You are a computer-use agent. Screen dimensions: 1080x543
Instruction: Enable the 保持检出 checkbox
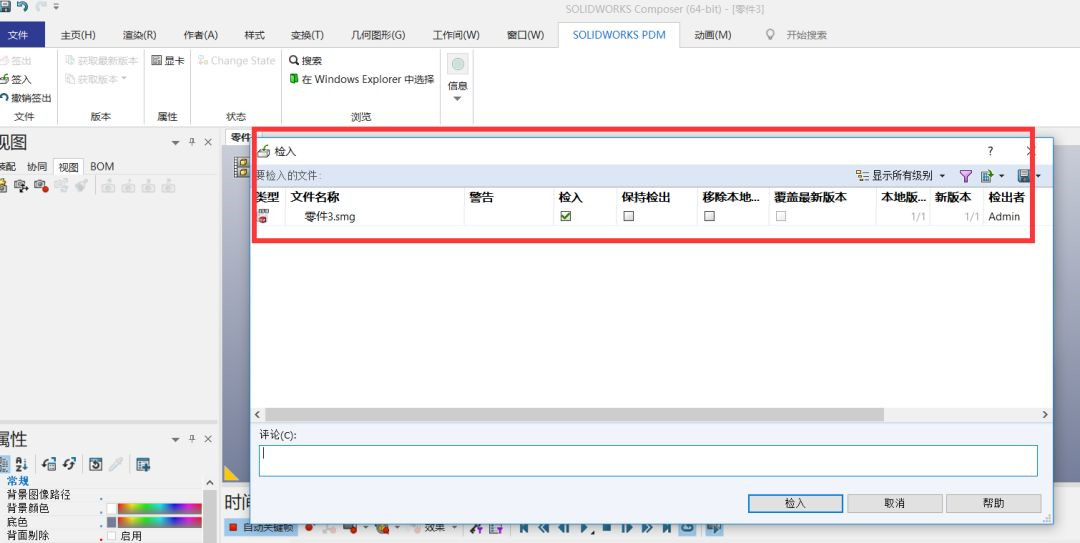tap(629, 216)
